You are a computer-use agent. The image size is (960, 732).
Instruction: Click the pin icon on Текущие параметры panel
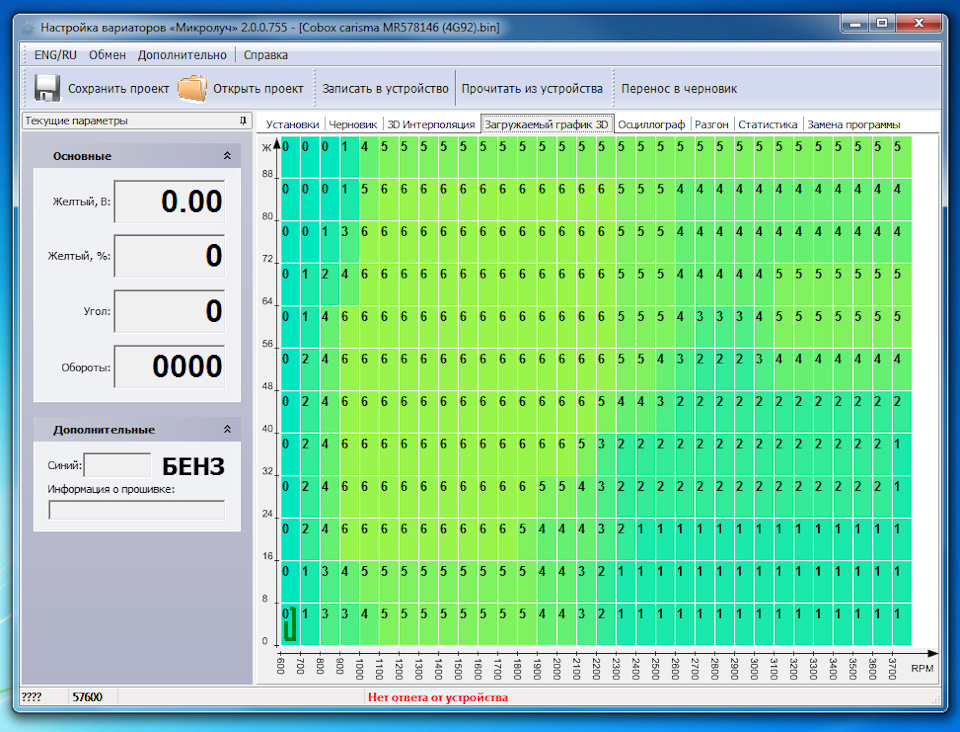pyautogui.click(x=242, y=121)
